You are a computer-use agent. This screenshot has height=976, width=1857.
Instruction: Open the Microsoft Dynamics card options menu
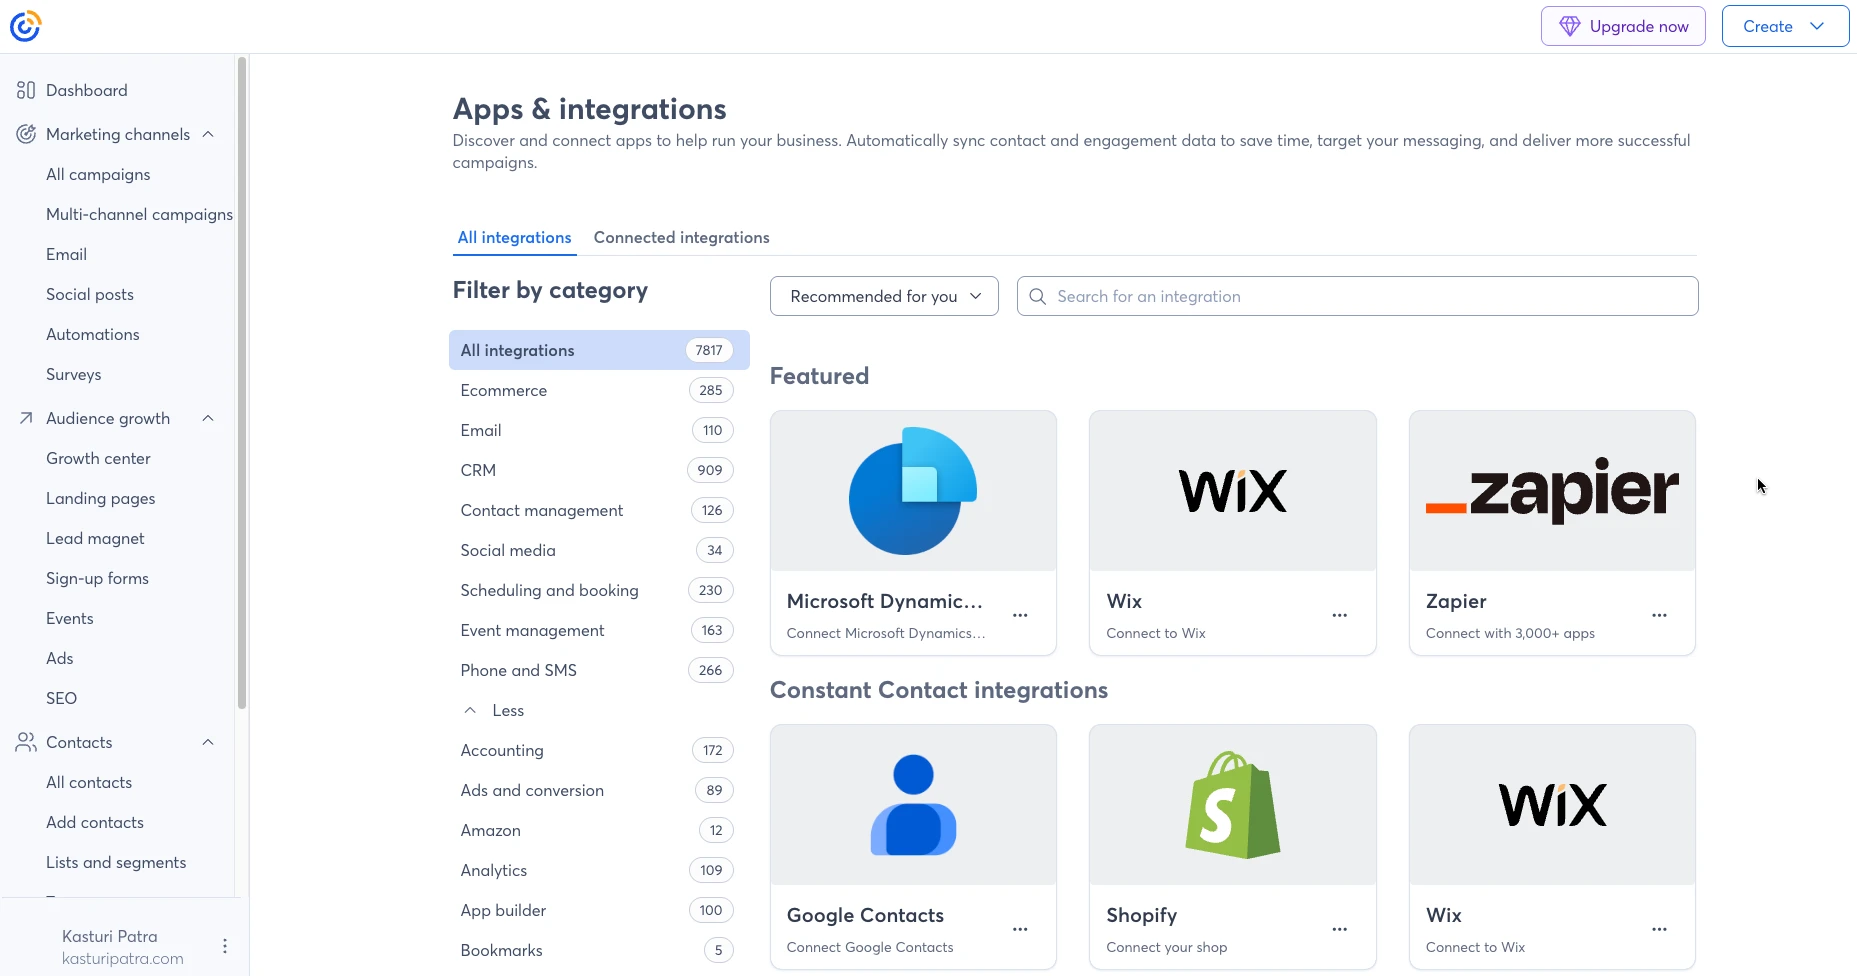1020,615
